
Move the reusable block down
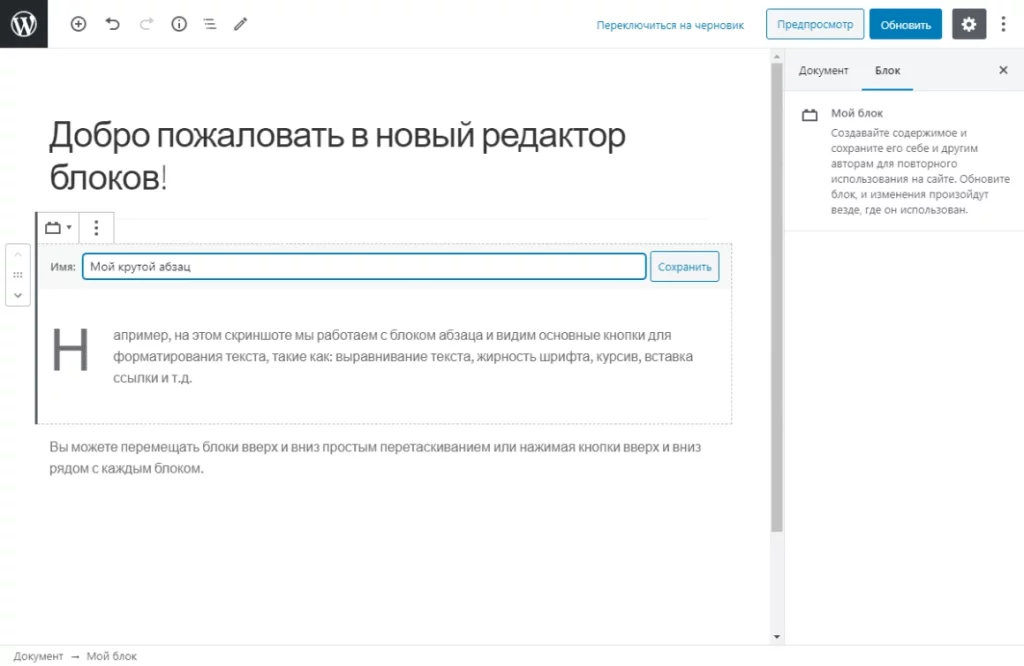tap(18, 295)
